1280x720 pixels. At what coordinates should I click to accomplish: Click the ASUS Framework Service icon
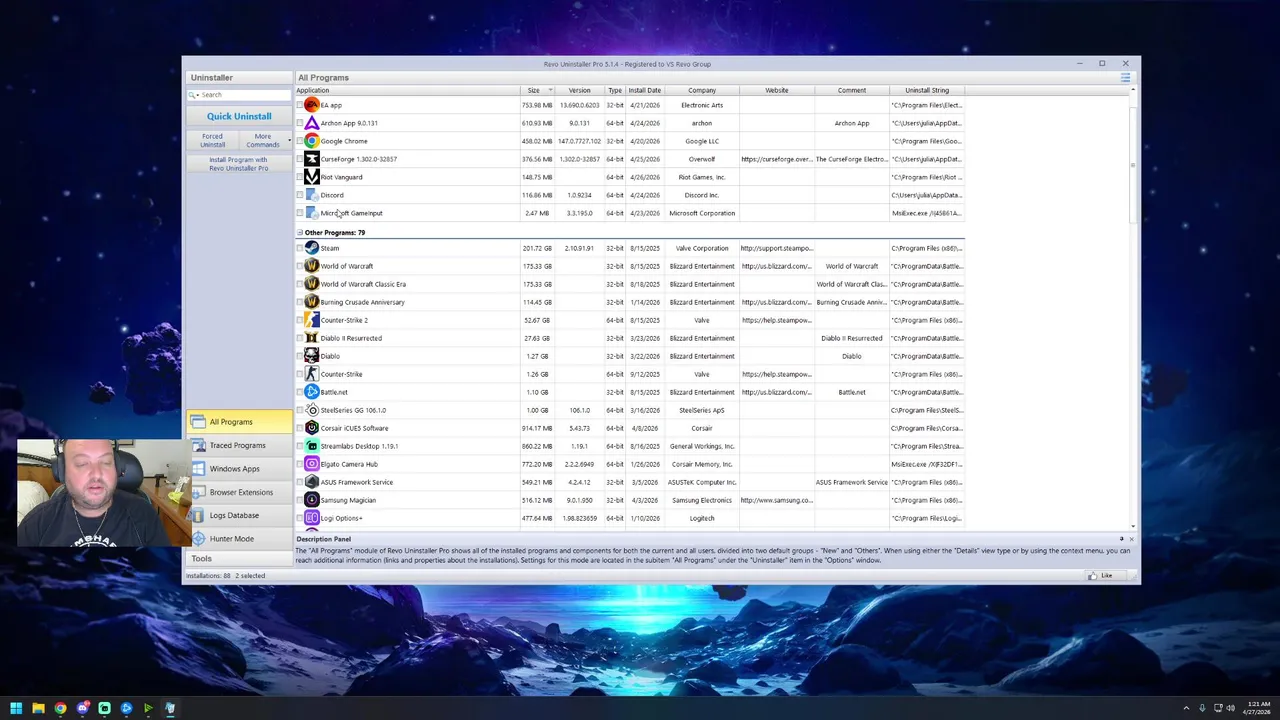[312, 482]
